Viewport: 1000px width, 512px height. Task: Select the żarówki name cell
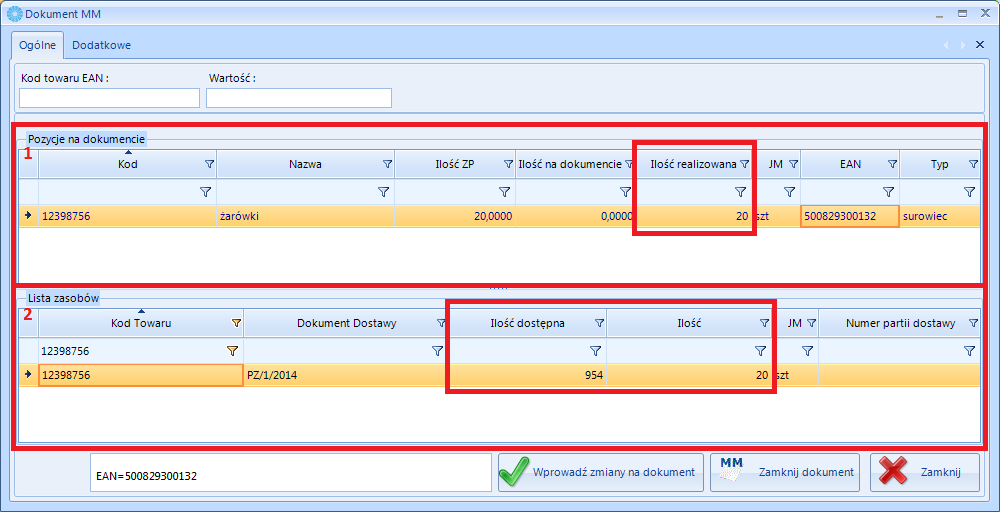(x=305, y=217)
